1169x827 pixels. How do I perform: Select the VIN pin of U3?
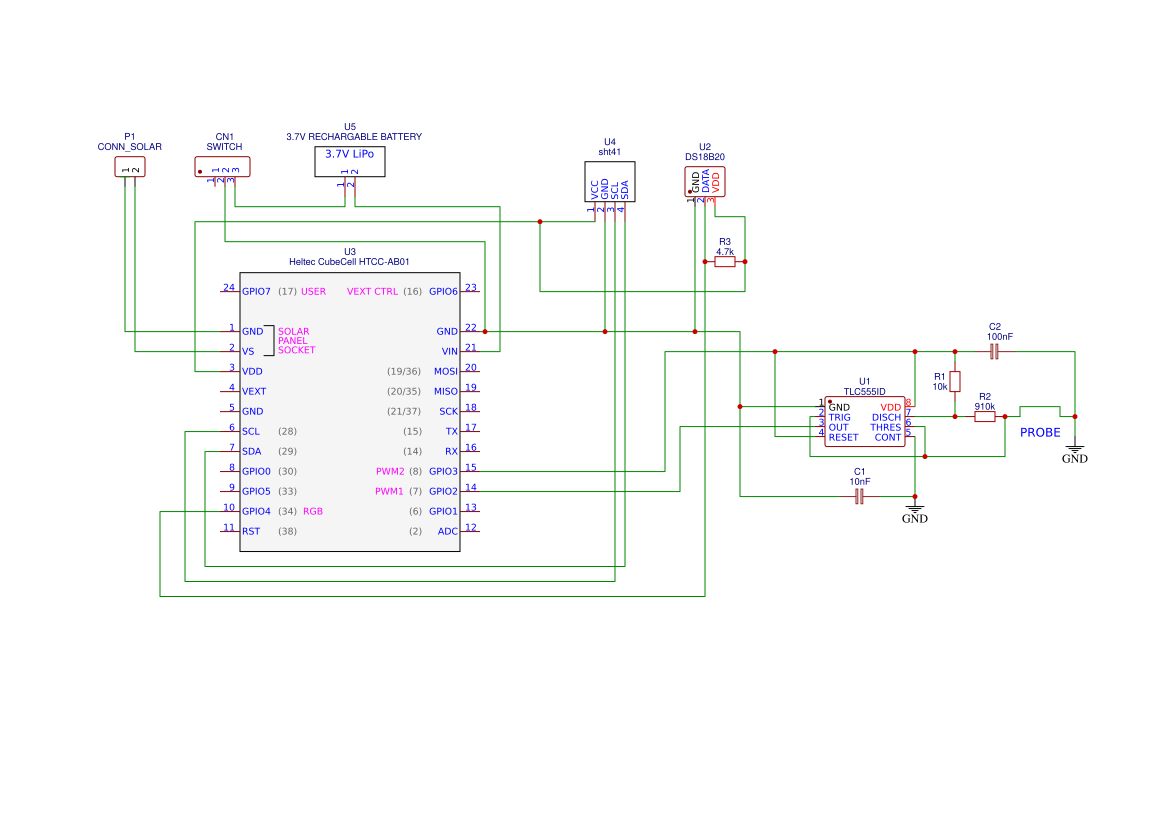click(449, 351)
